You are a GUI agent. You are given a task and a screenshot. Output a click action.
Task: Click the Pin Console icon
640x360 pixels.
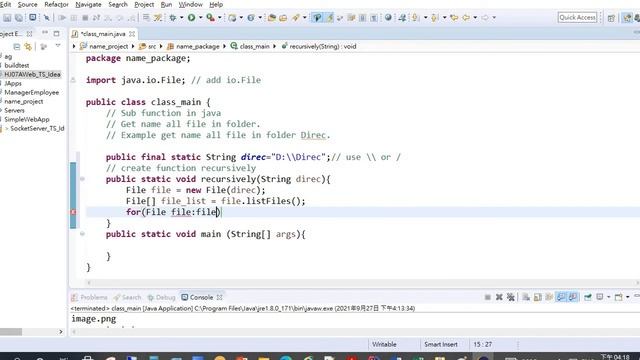click(588, 297)
